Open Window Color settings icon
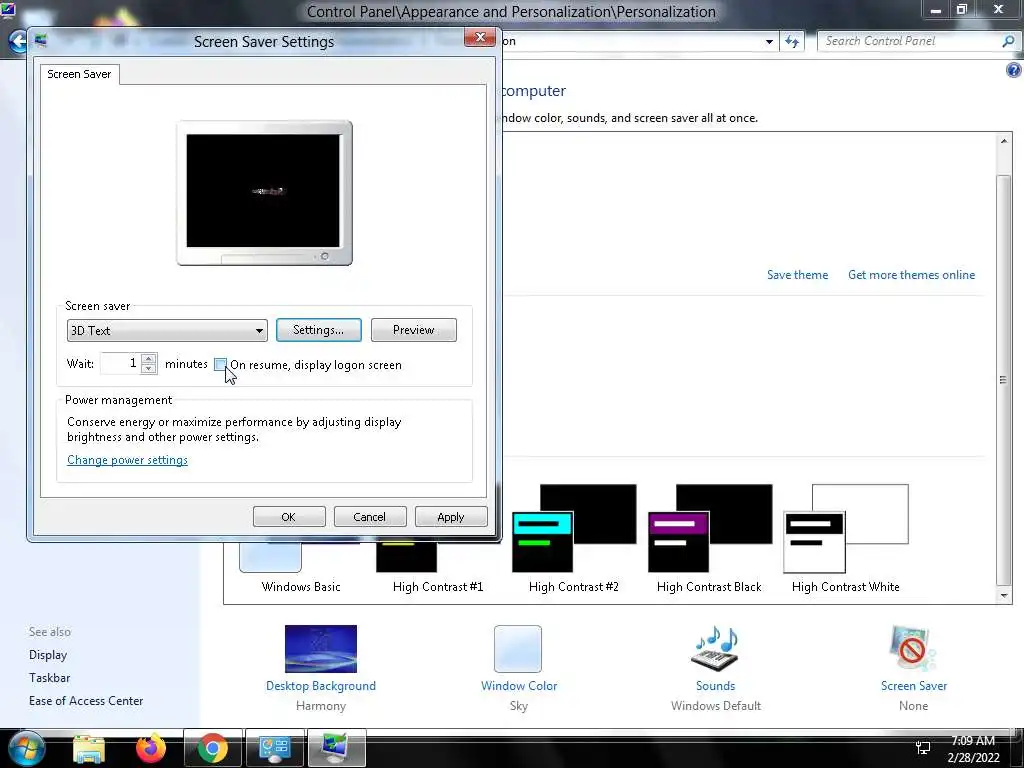 [518, 648]
